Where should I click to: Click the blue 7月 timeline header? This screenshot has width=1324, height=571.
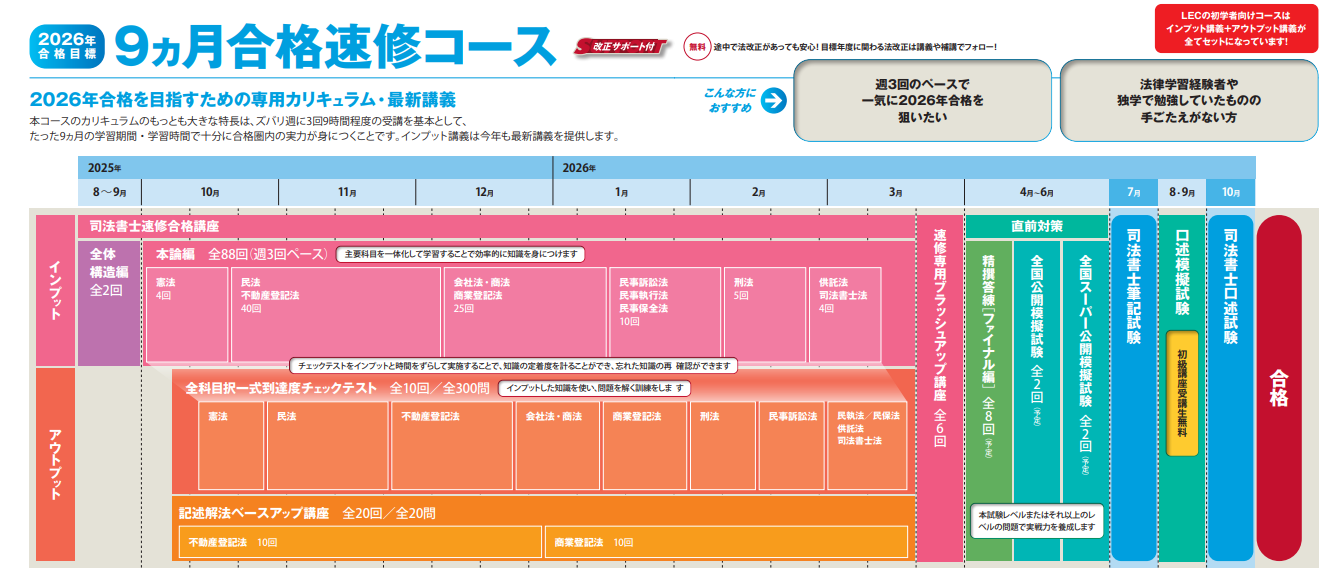[x=1132, y=192]
